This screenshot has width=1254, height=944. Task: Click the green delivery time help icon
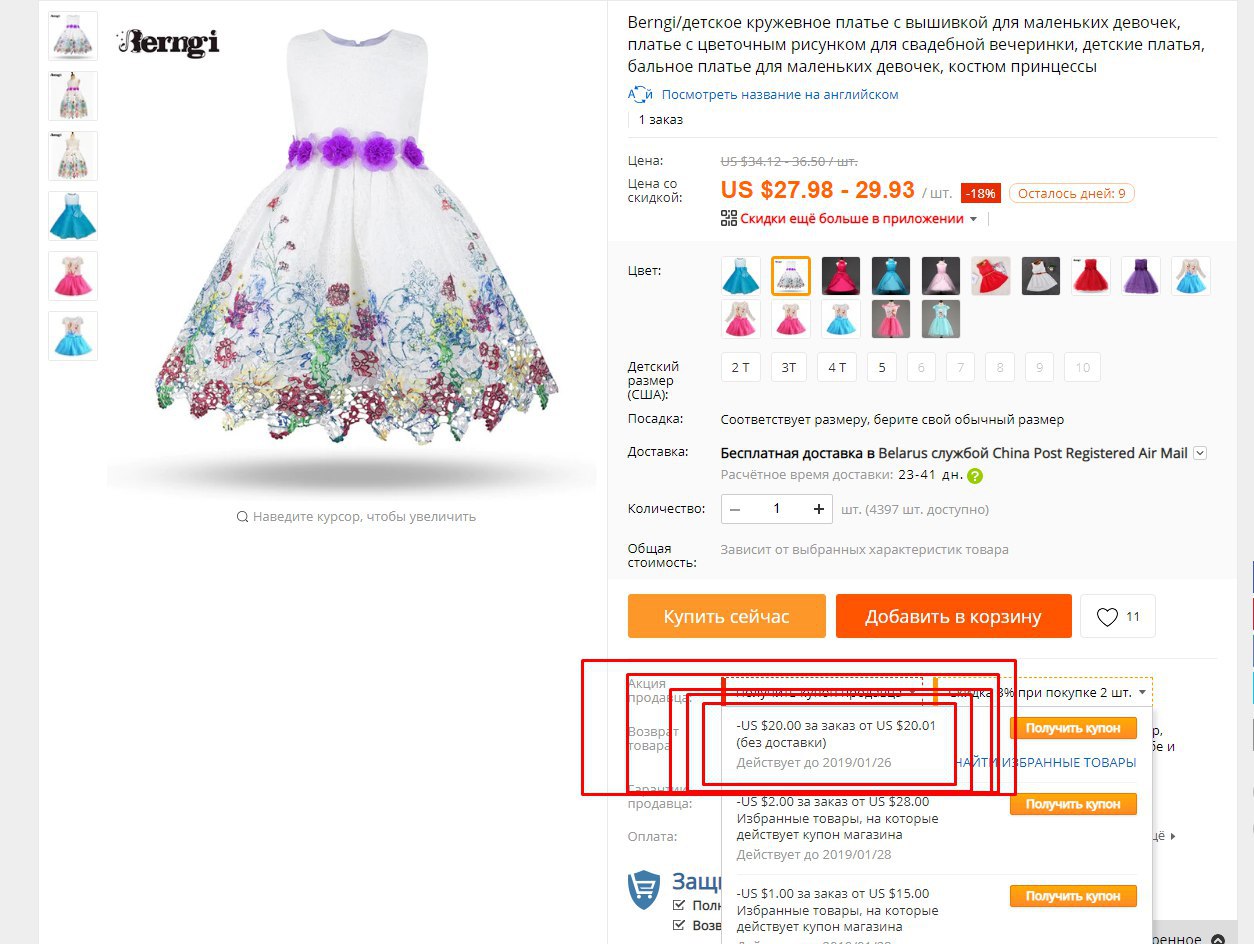(975, 476)
